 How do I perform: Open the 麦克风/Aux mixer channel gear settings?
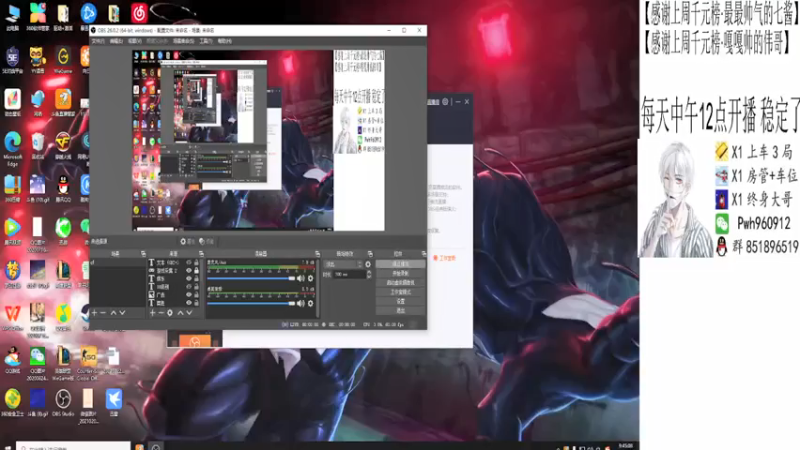point(311,279)
